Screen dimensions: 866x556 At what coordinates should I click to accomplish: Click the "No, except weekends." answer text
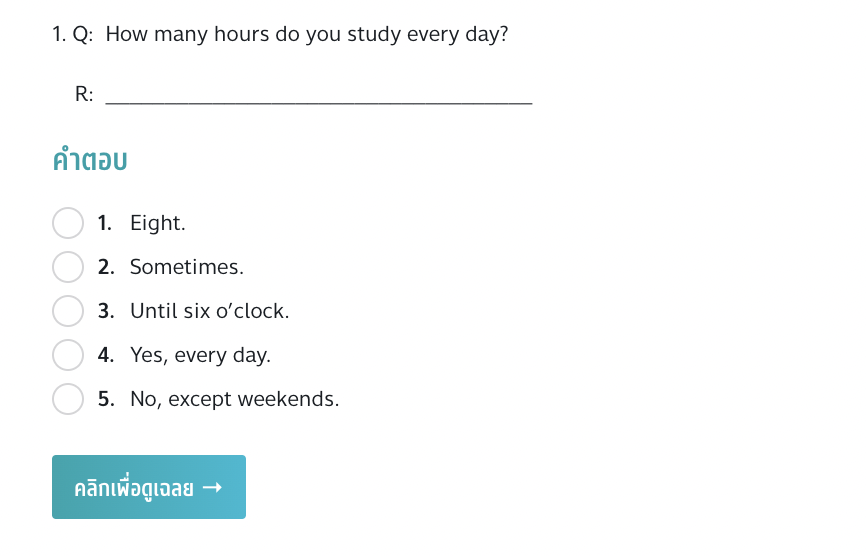(x=235, y=399)
